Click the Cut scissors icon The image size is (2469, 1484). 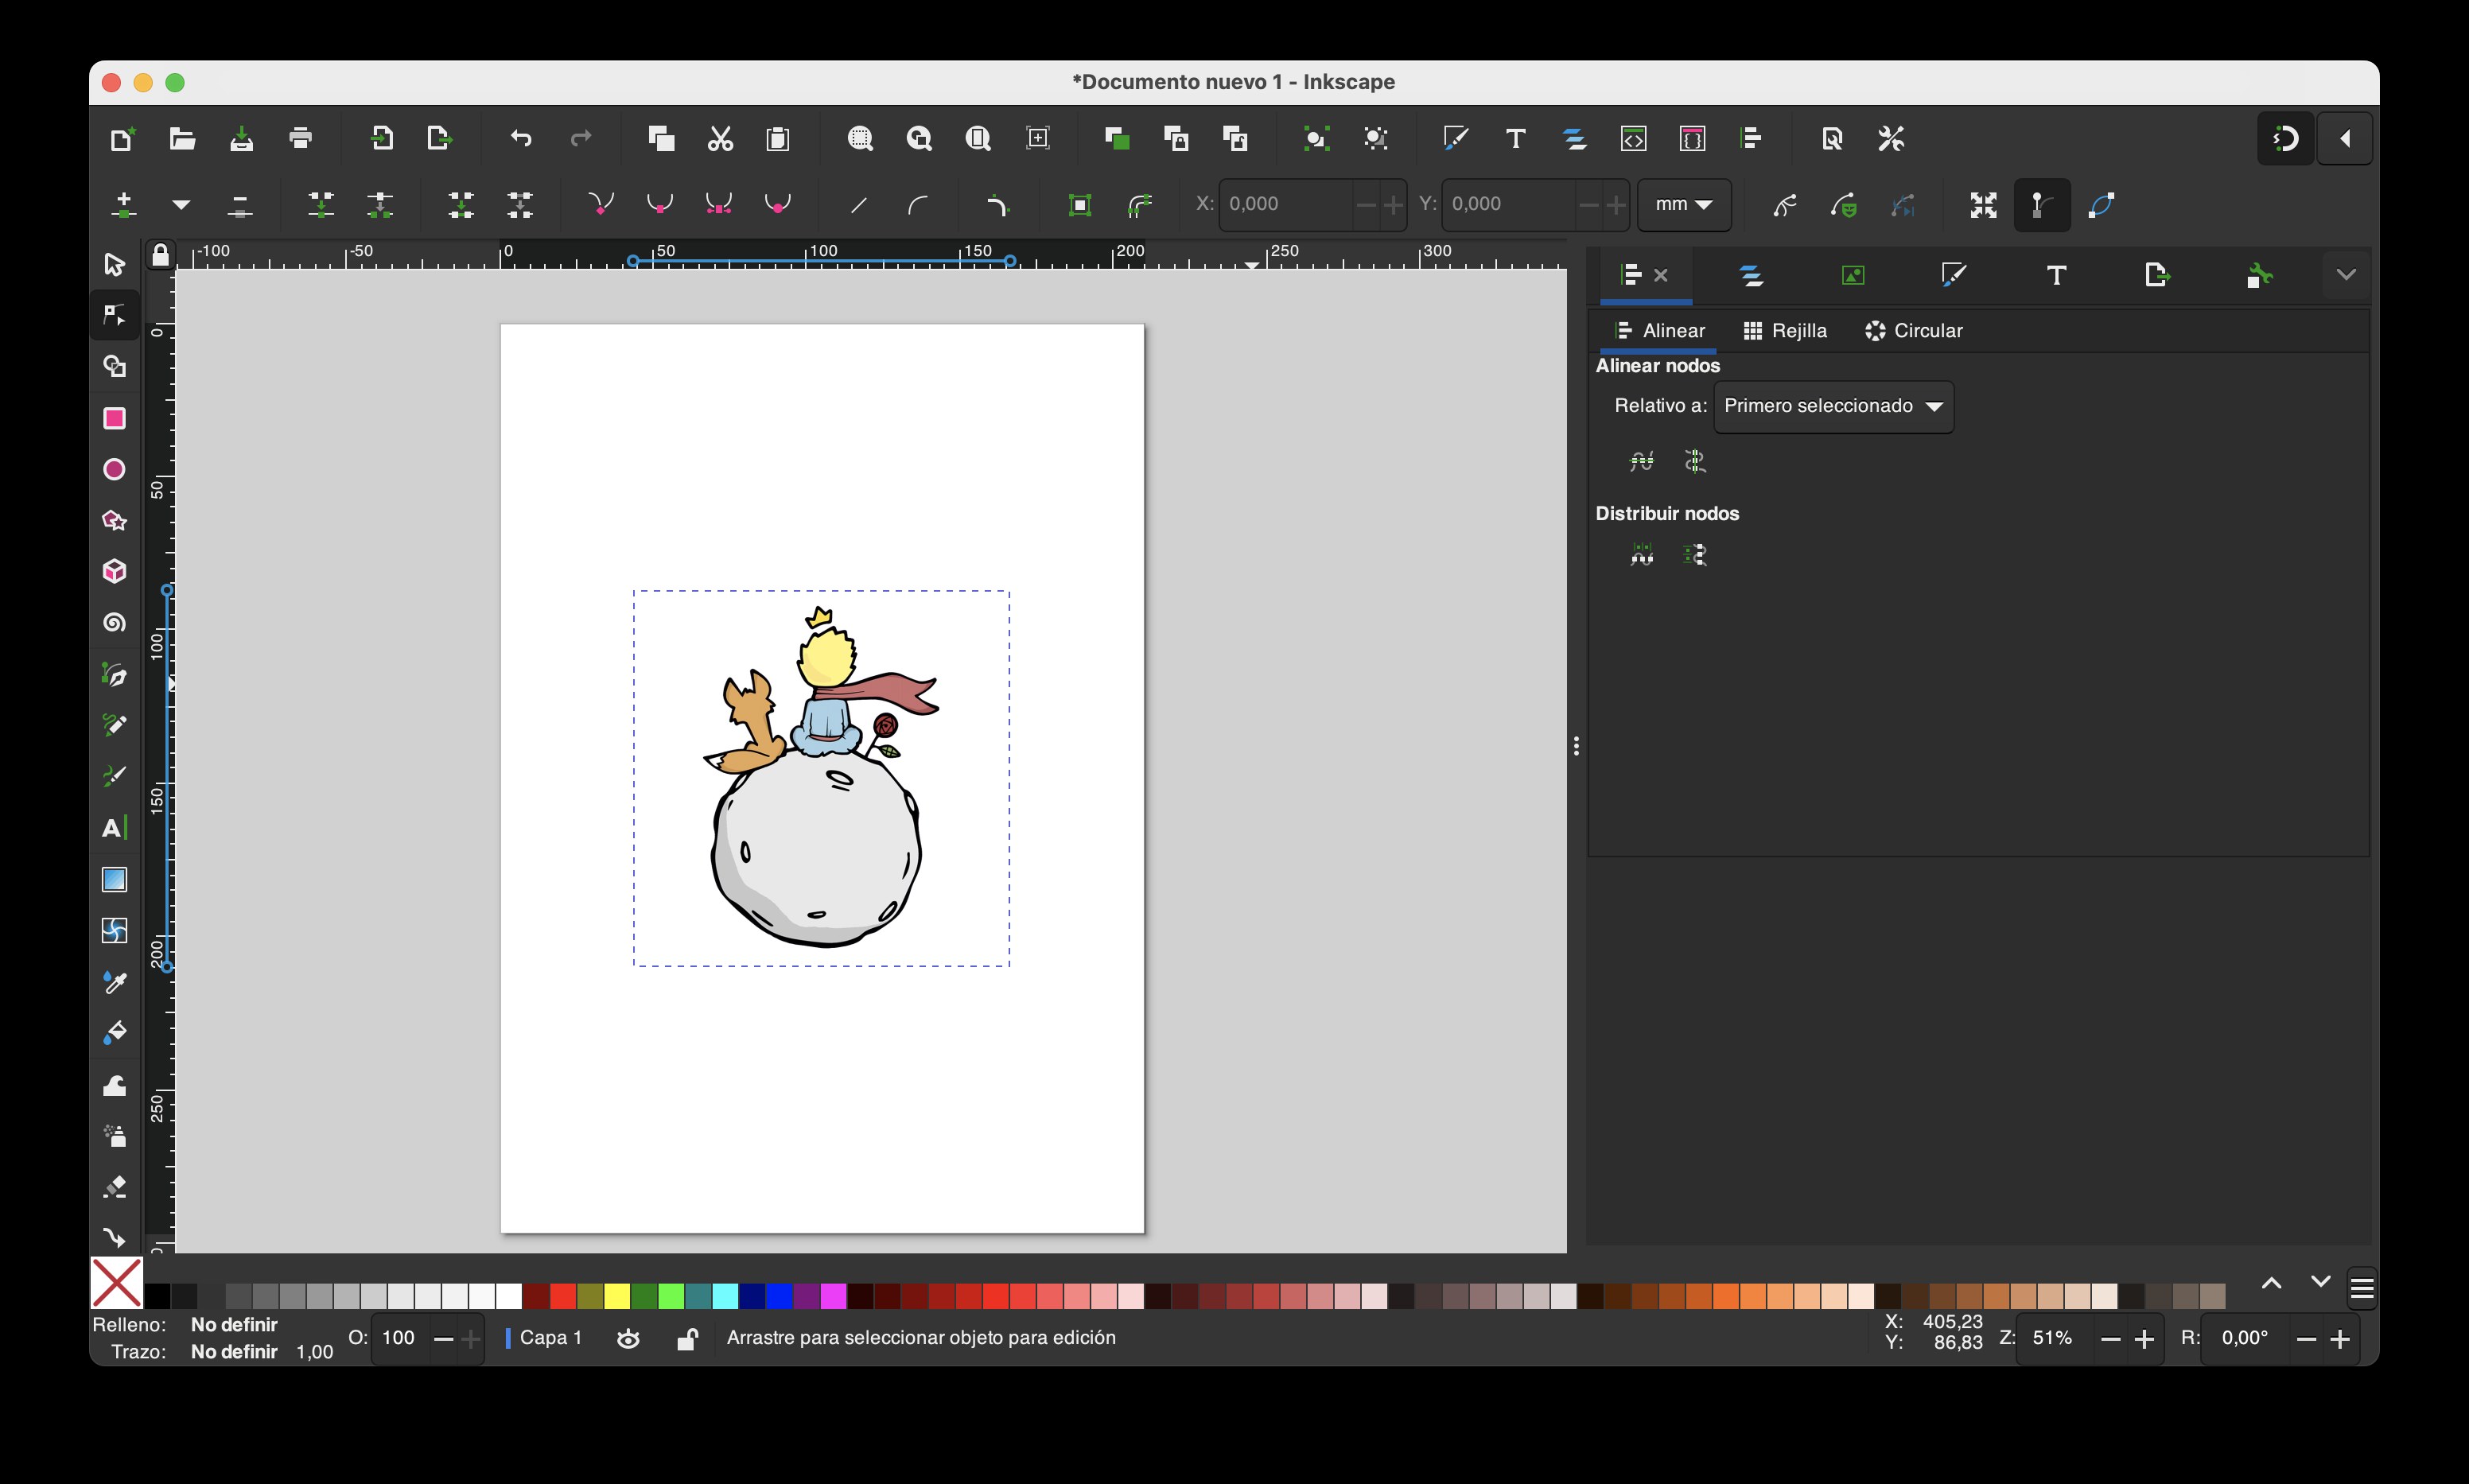pyautogui.click(x=720, y=138)
